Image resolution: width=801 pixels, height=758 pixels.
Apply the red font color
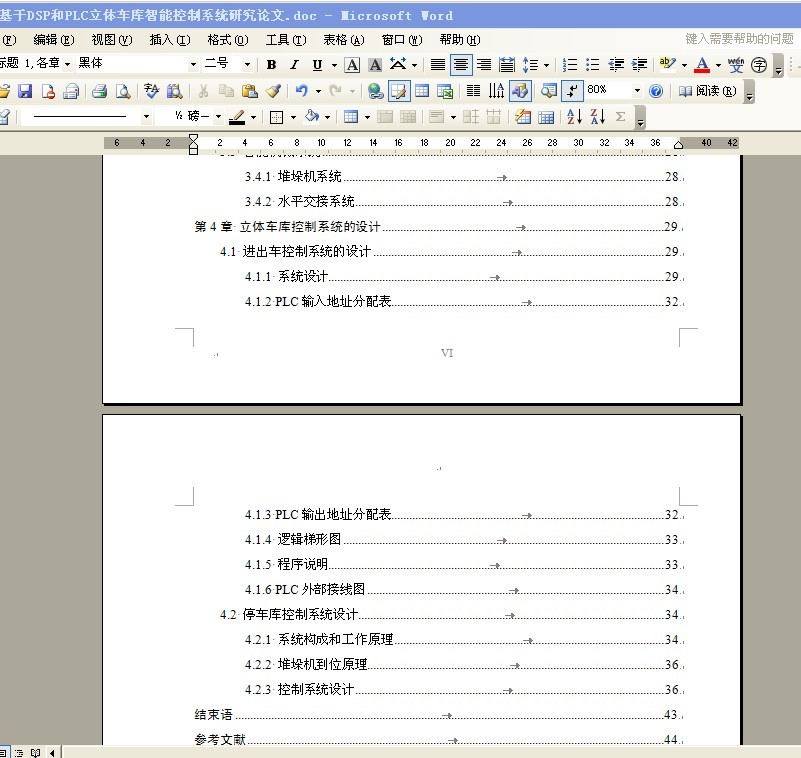tap(702, 65)
